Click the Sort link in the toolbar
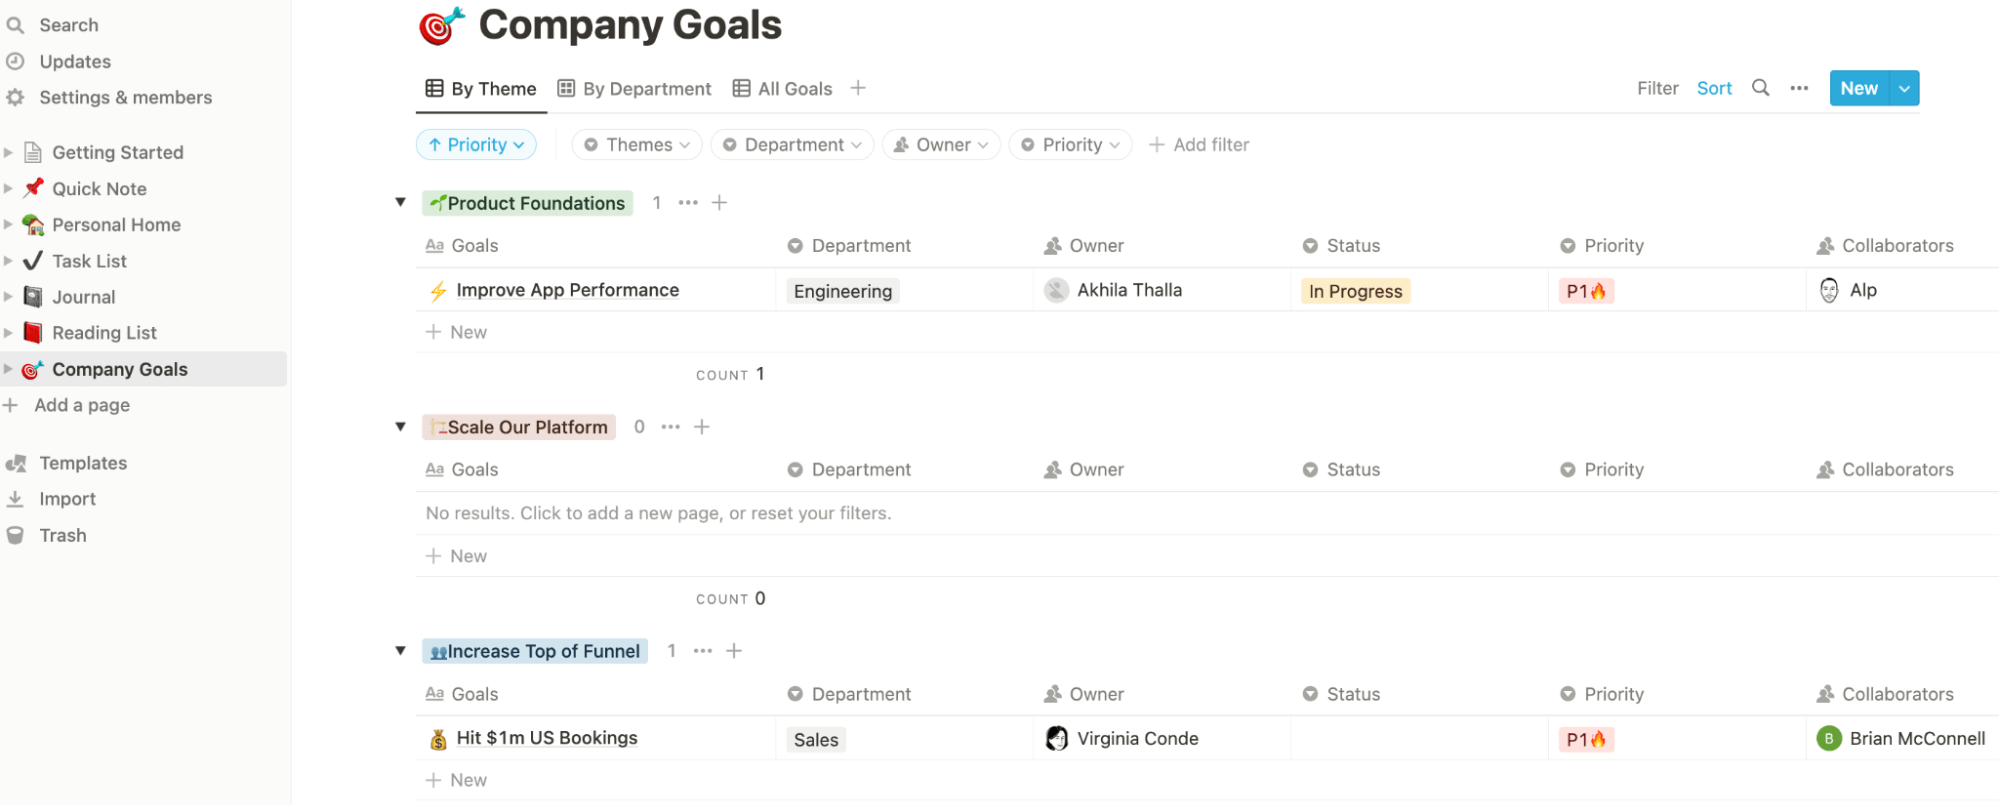The width and height of the screenshot is (1999, 806). 1714,88
